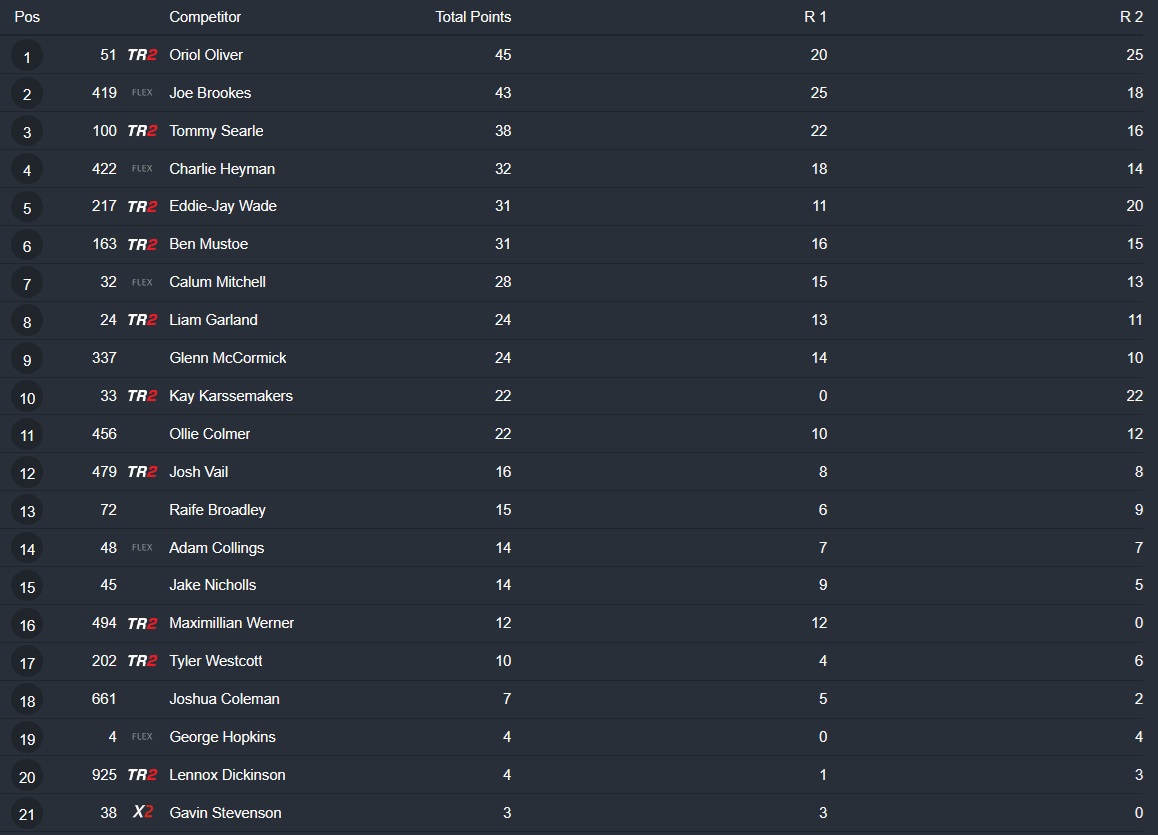Open competitor Eddie-Jay Wade
Screen dimensions: 1158x835
tap(223, 206)
